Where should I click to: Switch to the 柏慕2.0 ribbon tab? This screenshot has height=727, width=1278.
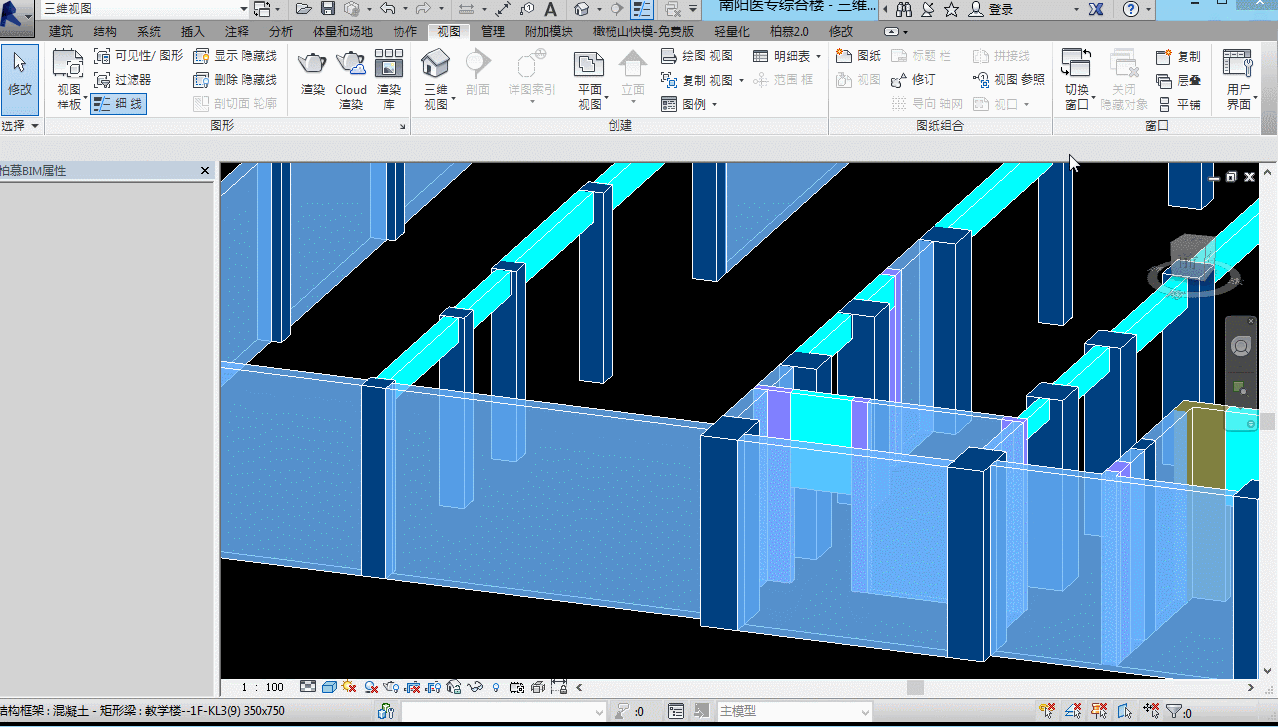pyautogui.click(x=789, y=32)
